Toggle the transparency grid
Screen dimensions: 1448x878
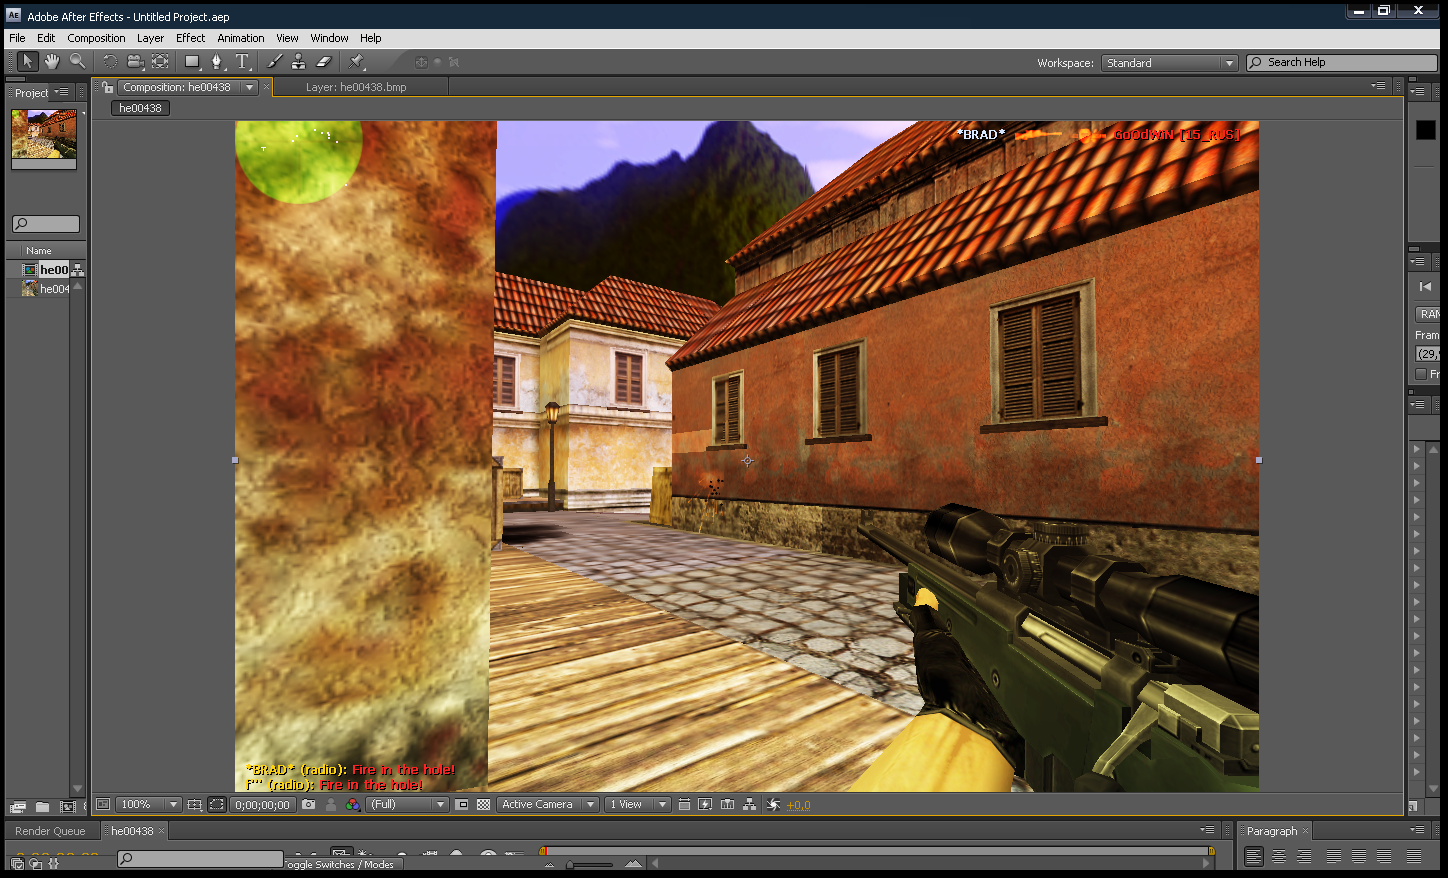point(484,804)
